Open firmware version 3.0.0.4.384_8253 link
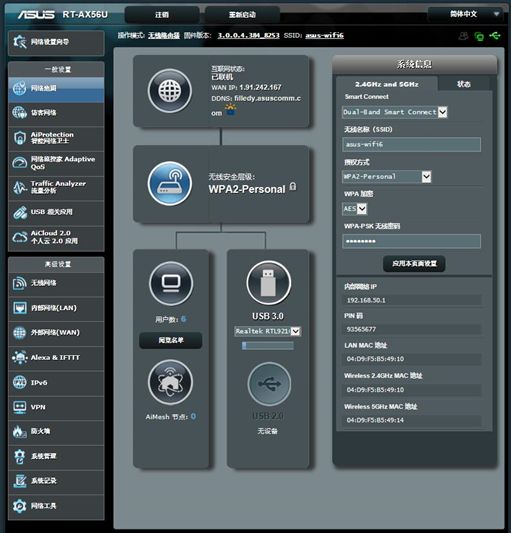This screenshot has width=511, height=533. (248, 35)
